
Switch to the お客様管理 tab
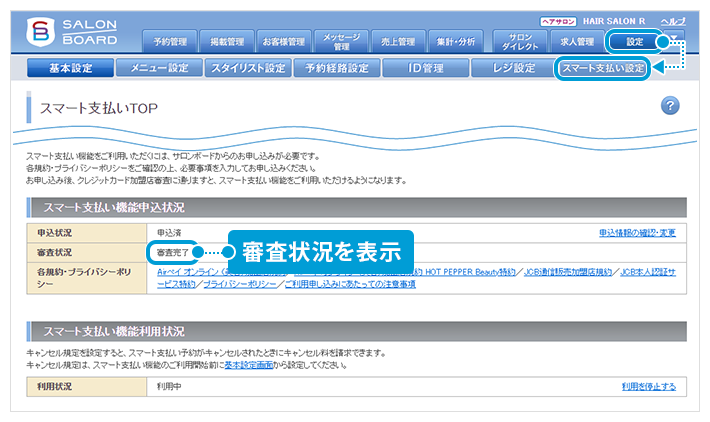tap(283, 42)
